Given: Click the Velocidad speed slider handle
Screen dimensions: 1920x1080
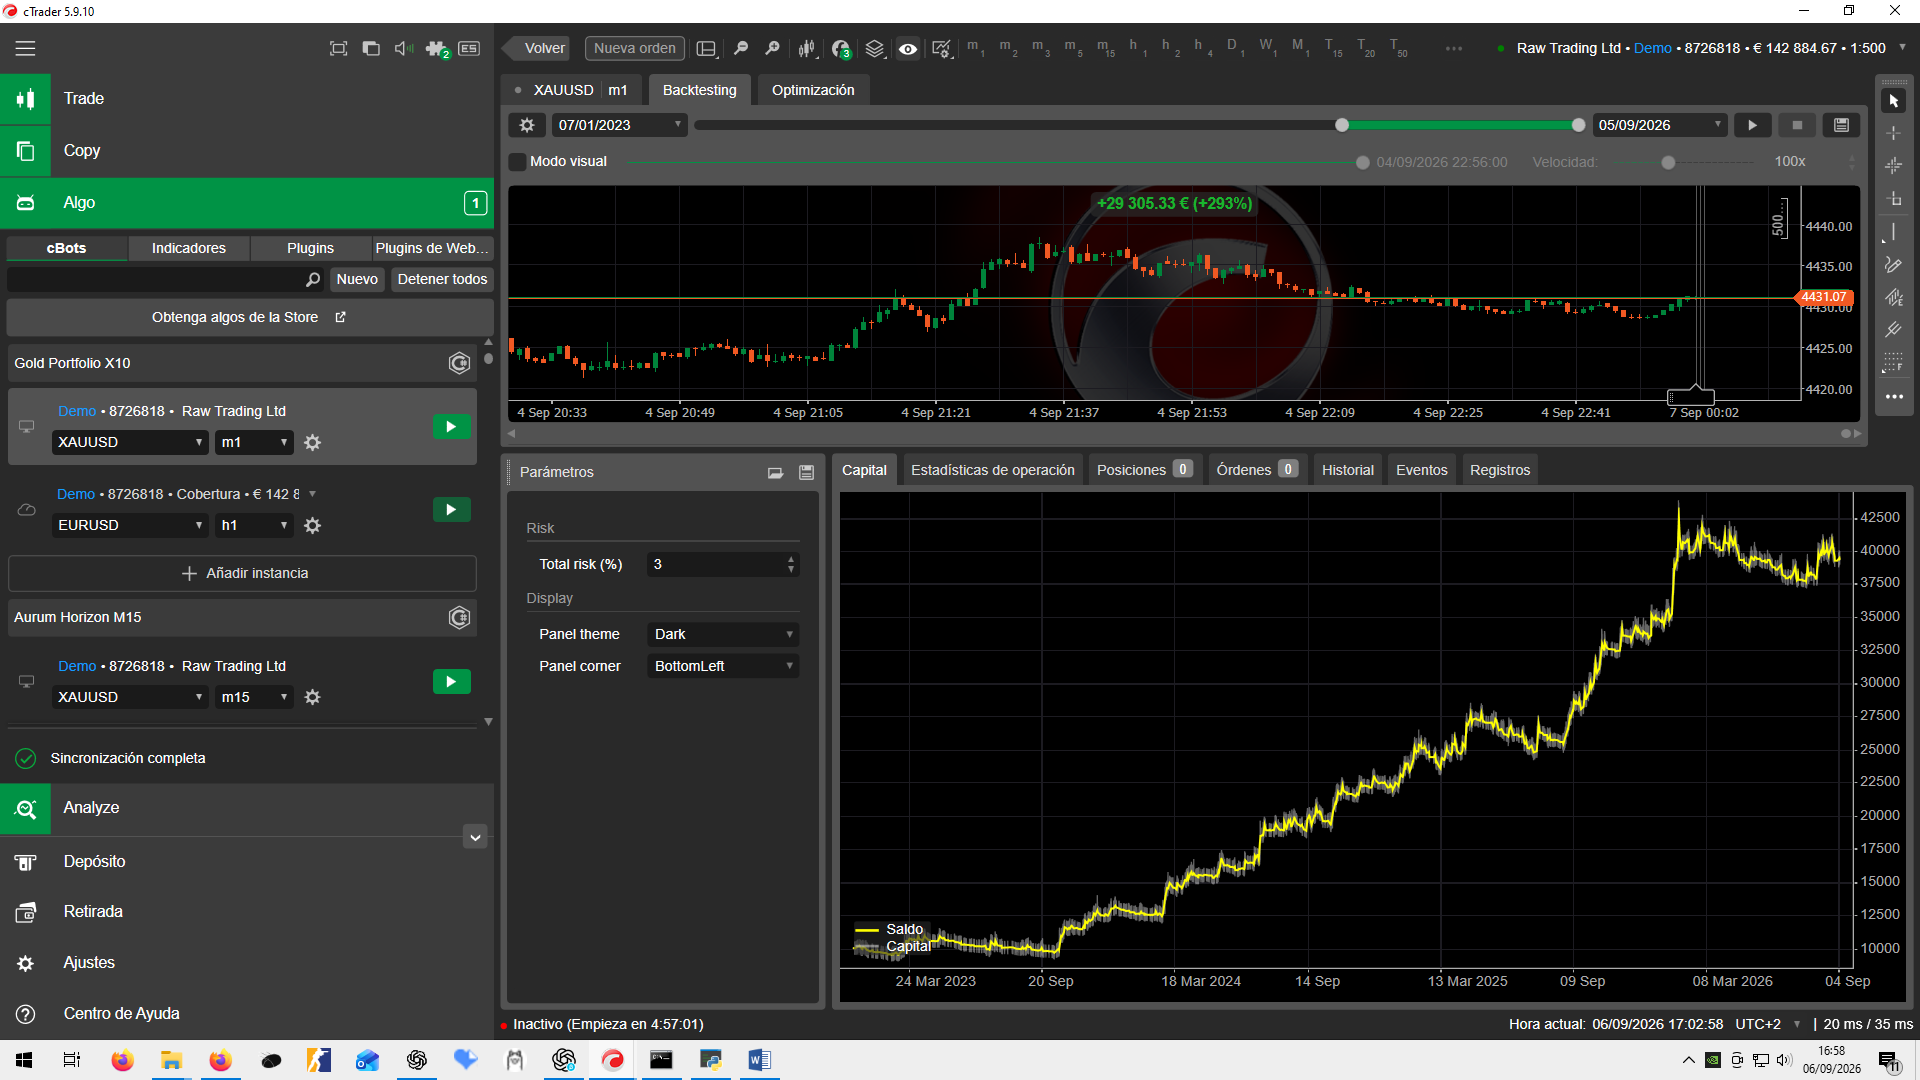Looking at the screenshot, I should [x=1667, y=162].
